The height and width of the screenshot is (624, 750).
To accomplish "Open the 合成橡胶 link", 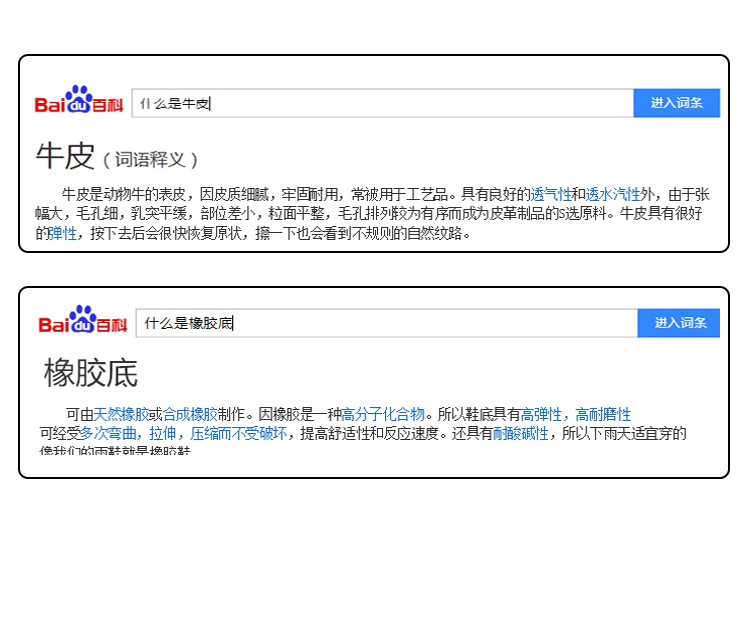I will 190,414.
